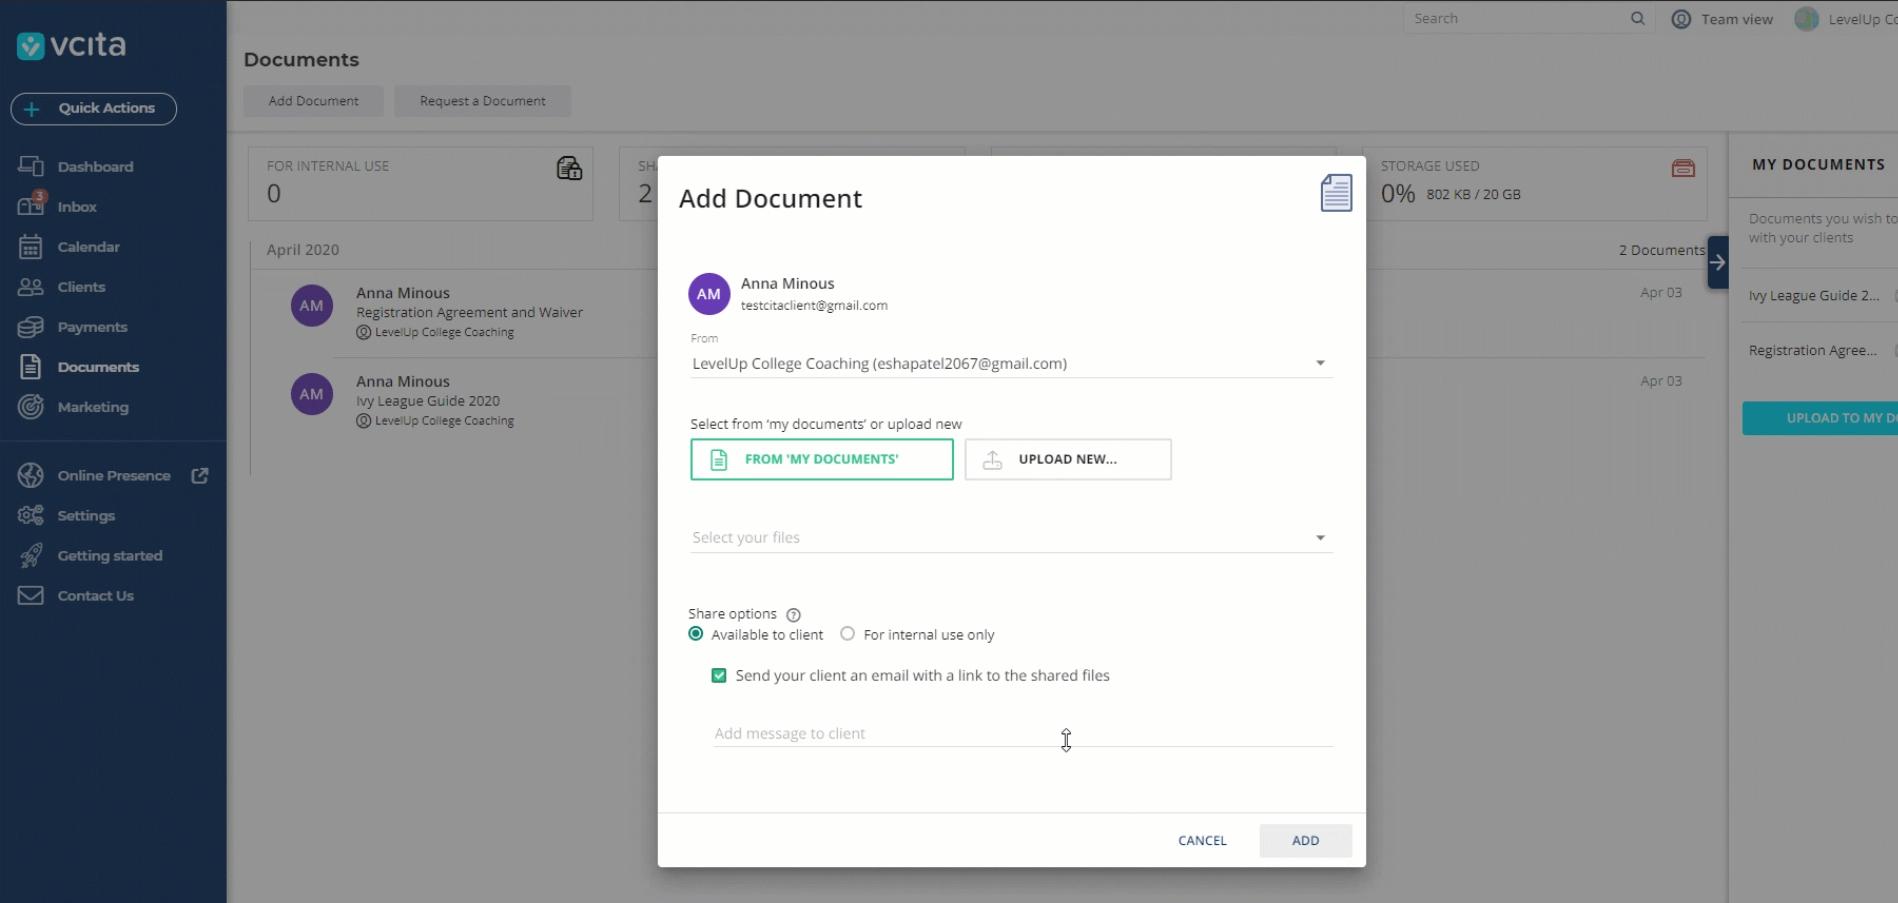Click the Payments sidebar icon

point(30,327)
